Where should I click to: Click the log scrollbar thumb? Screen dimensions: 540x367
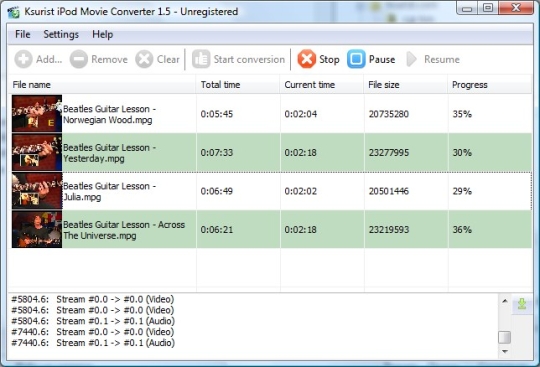point(505,337)
